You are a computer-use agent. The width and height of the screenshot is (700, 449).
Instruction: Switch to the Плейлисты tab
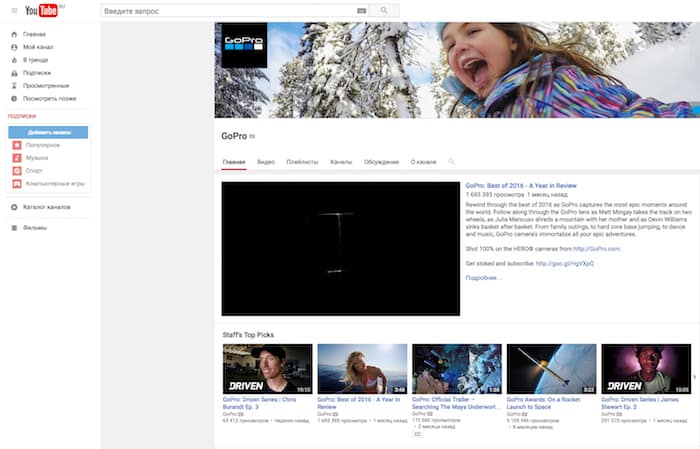coord(302,161)
